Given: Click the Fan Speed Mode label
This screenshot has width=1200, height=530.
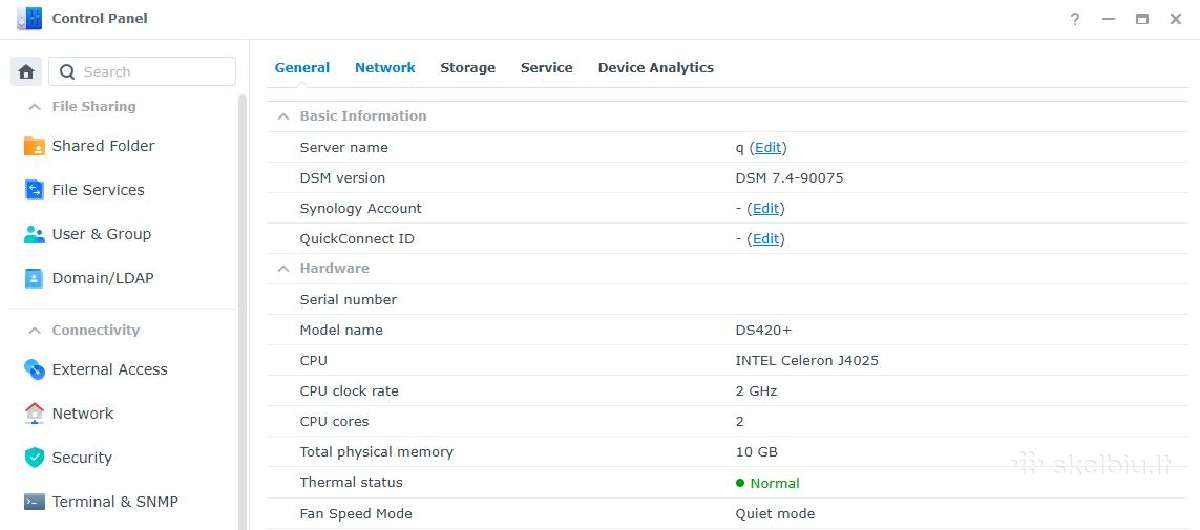Looking at the screenshot, I should tap(356, 514).
